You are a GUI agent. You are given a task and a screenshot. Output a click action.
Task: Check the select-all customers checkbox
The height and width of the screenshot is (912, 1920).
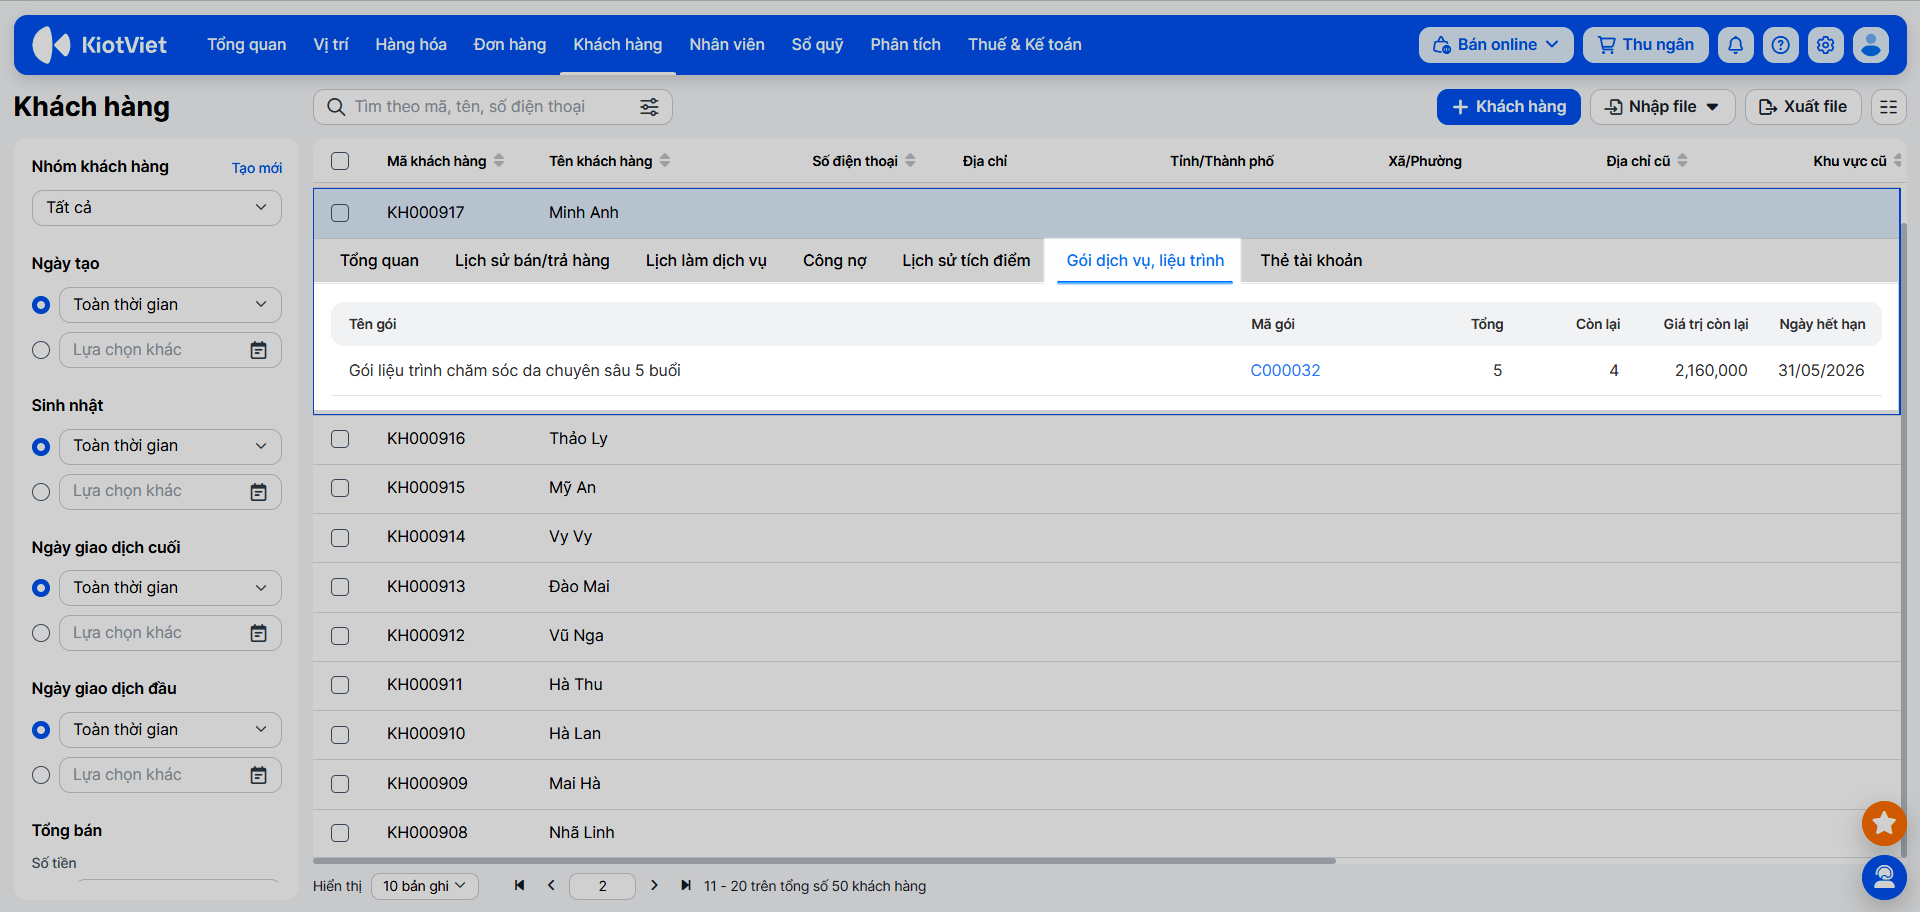[340, 161]
